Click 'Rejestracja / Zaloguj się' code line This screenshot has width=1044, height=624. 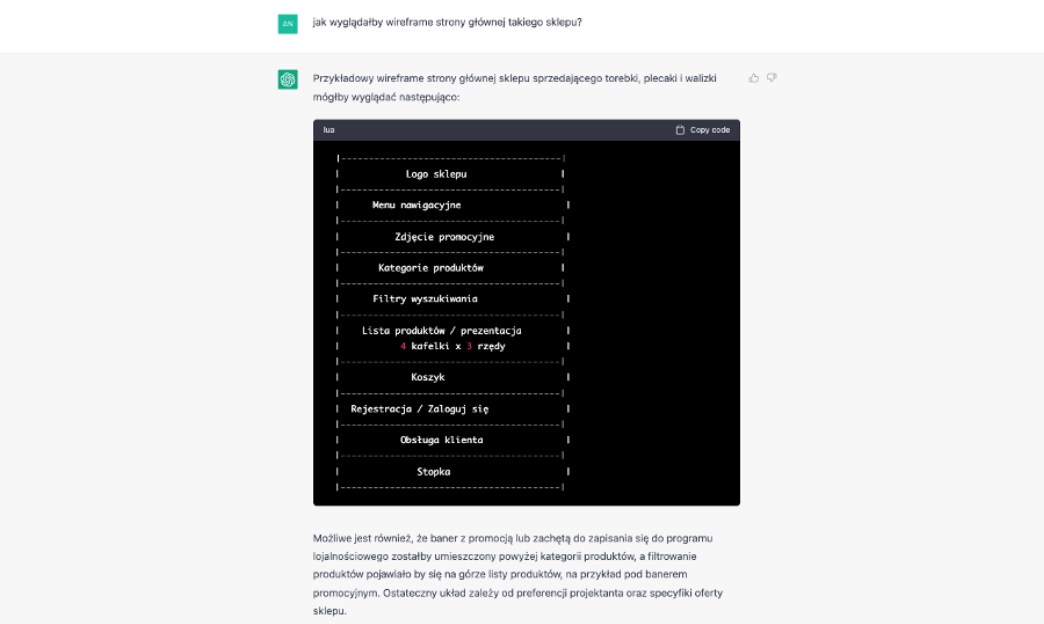(419, 409)
